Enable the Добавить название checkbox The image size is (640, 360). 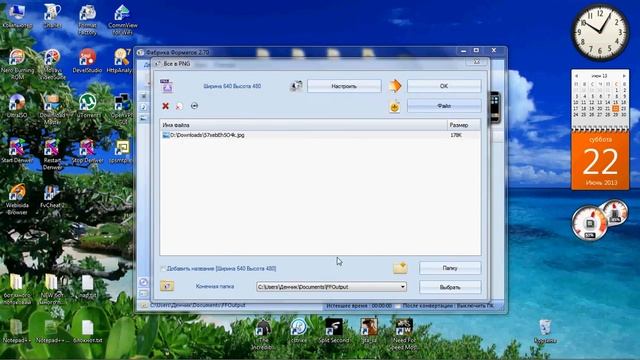[x=163, y=269]
